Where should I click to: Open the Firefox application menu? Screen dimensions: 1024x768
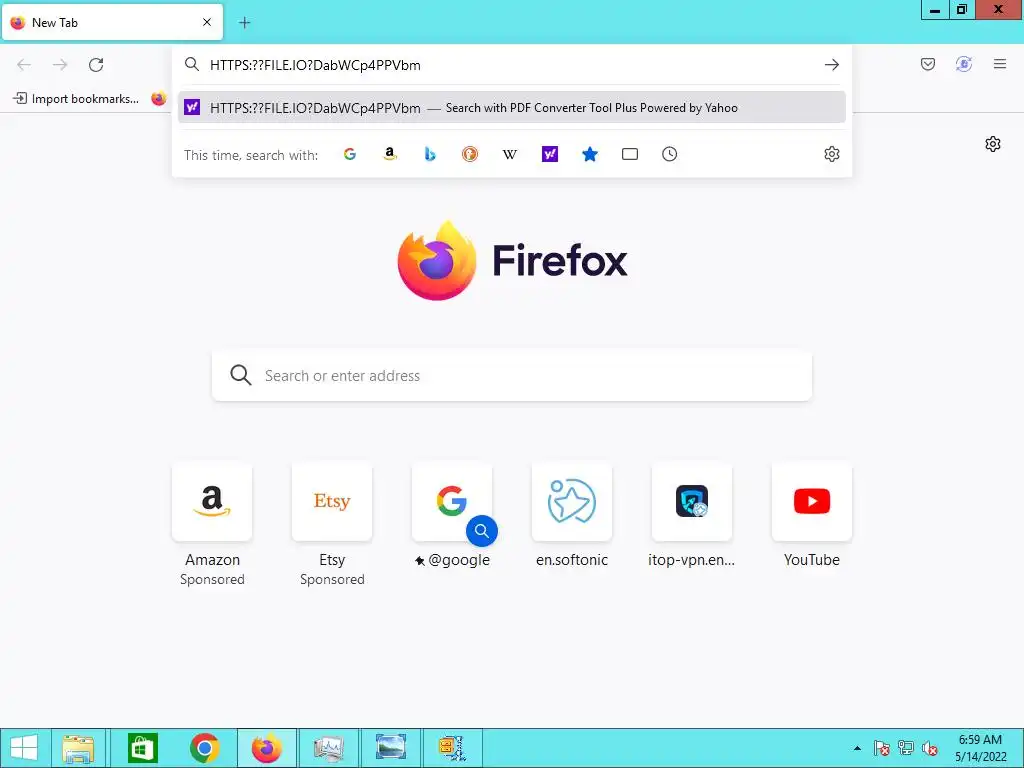(x=999, y=64)
